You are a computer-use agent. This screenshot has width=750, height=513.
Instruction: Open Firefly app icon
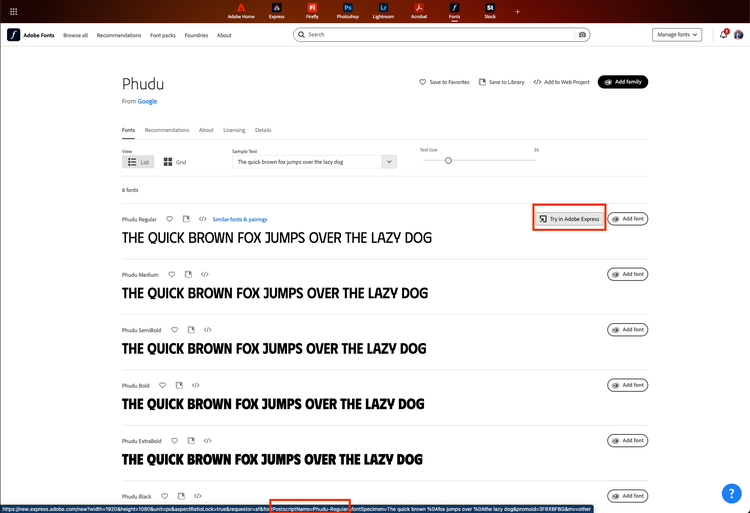312,11
